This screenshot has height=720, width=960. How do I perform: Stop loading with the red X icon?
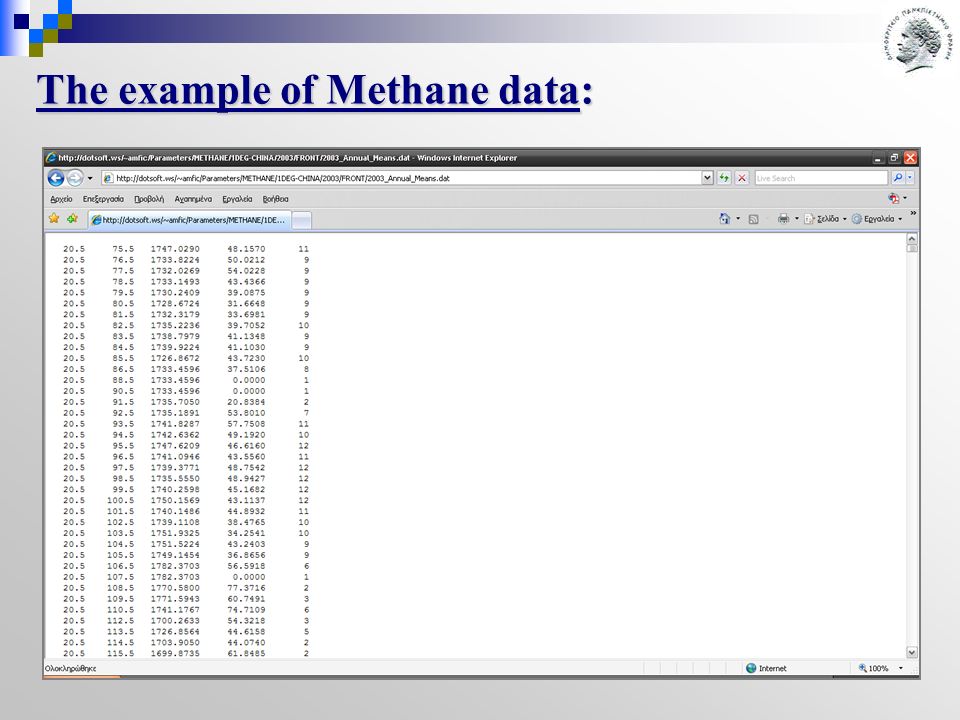742,178
